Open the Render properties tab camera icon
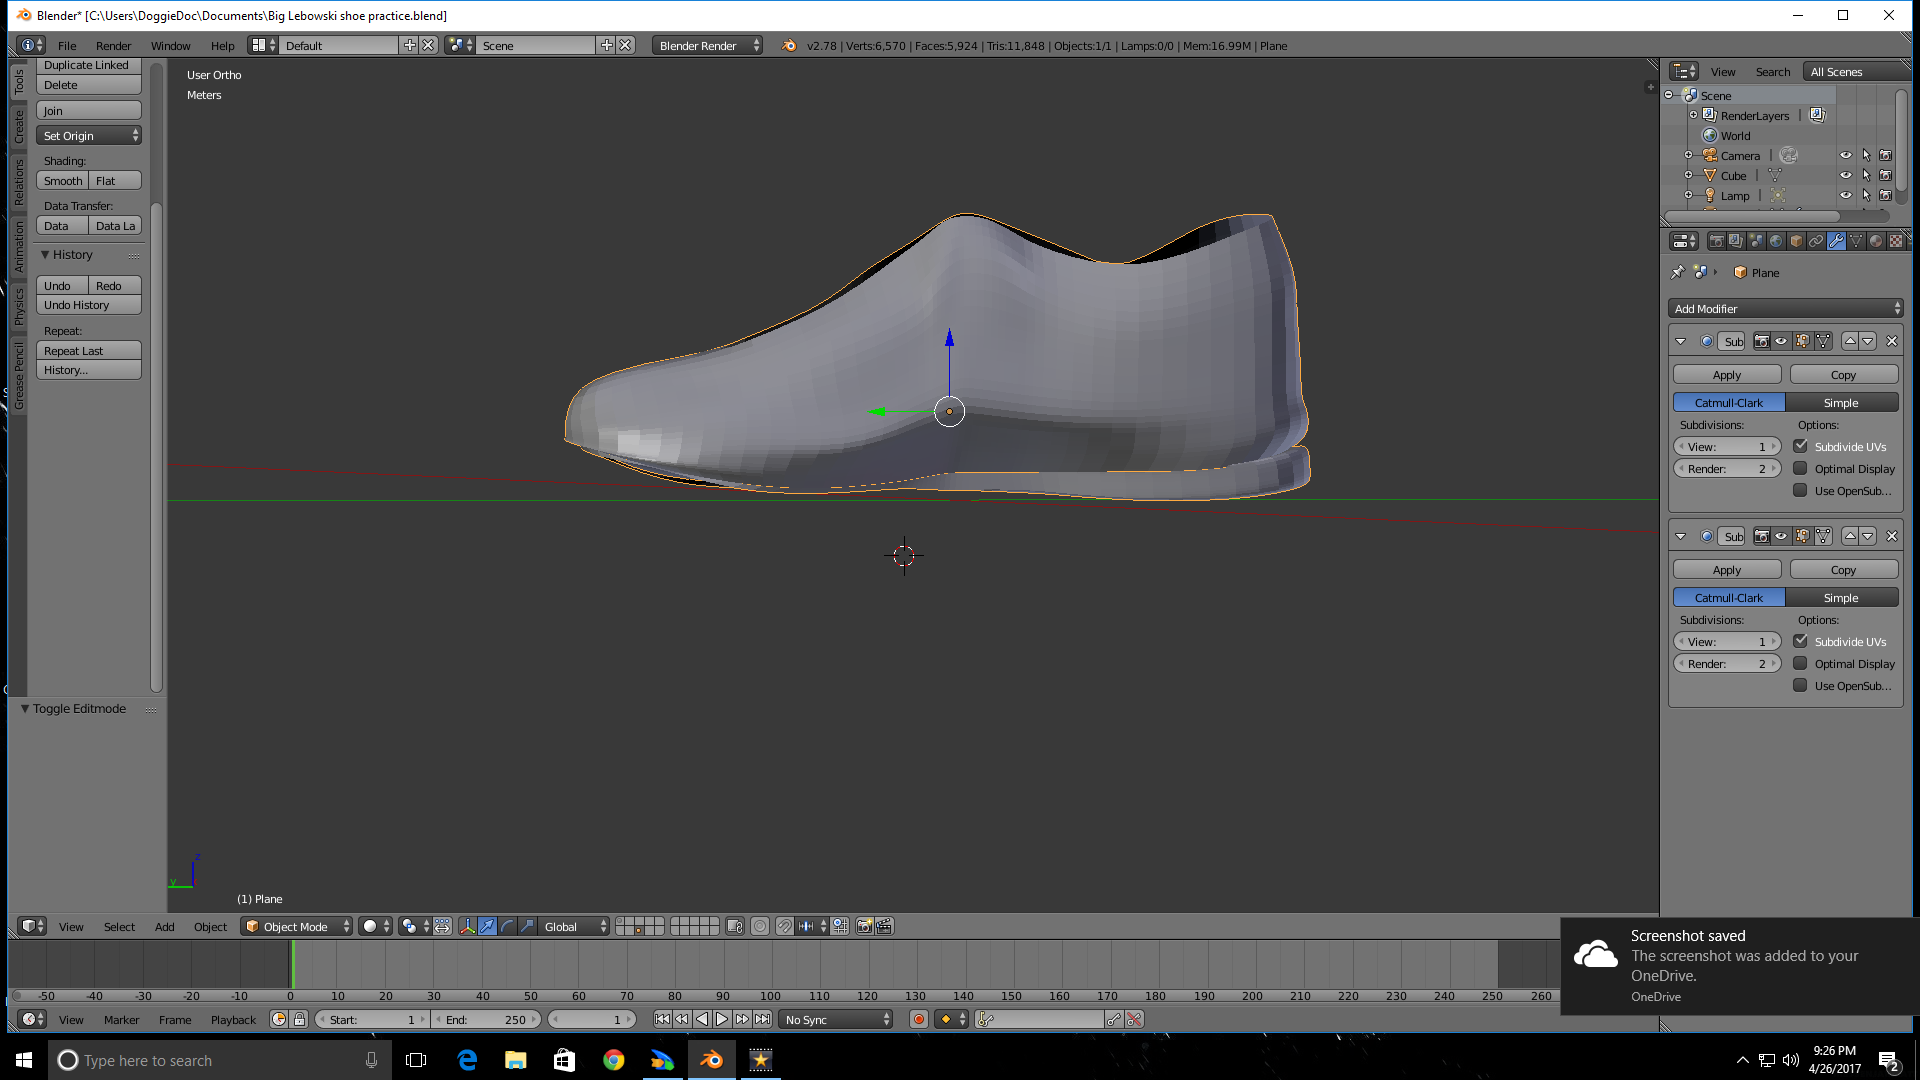This screenshot has width=1920, height=1080. tap(1716, 241)
